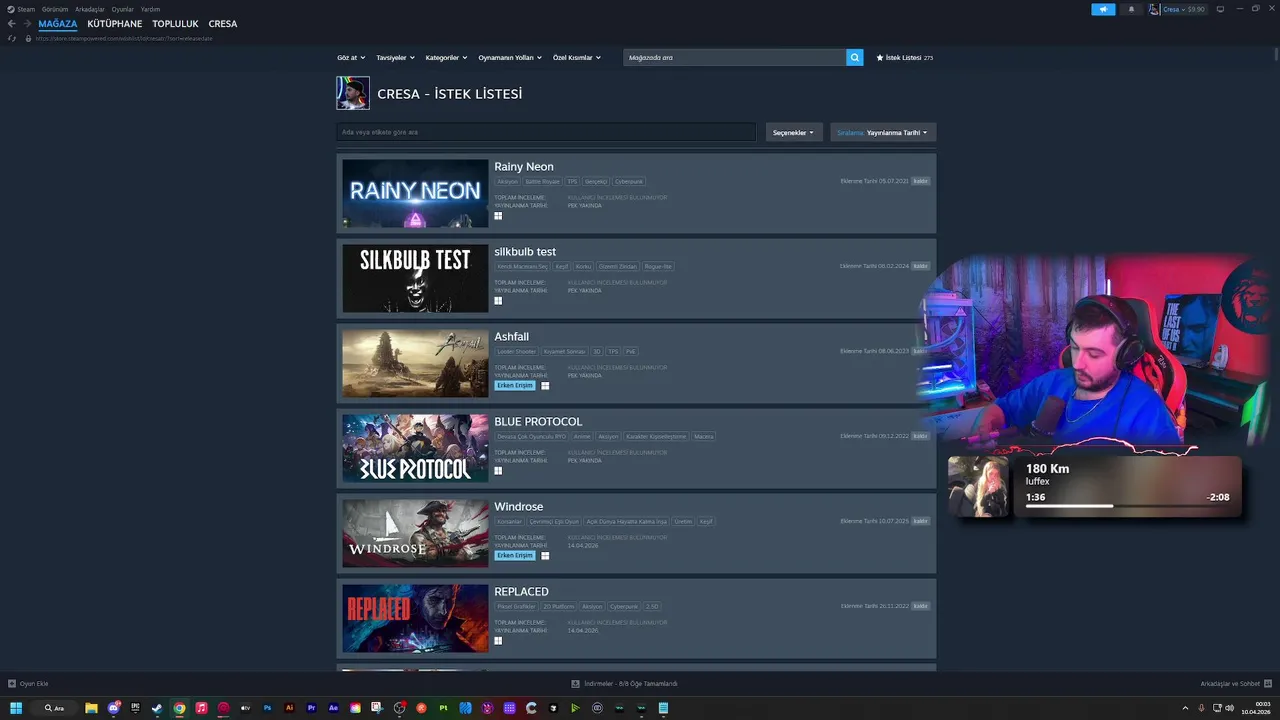Open the Steam notifications bell

tap(1131, 9)
